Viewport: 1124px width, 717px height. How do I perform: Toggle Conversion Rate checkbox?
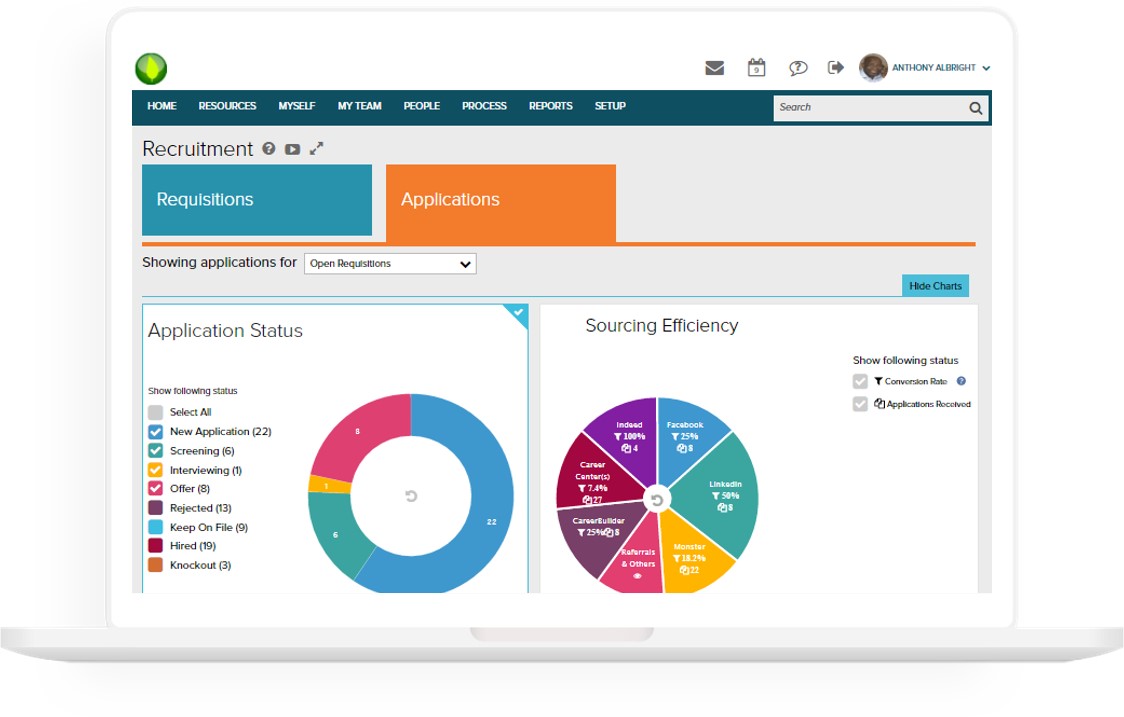click(860, 381)
